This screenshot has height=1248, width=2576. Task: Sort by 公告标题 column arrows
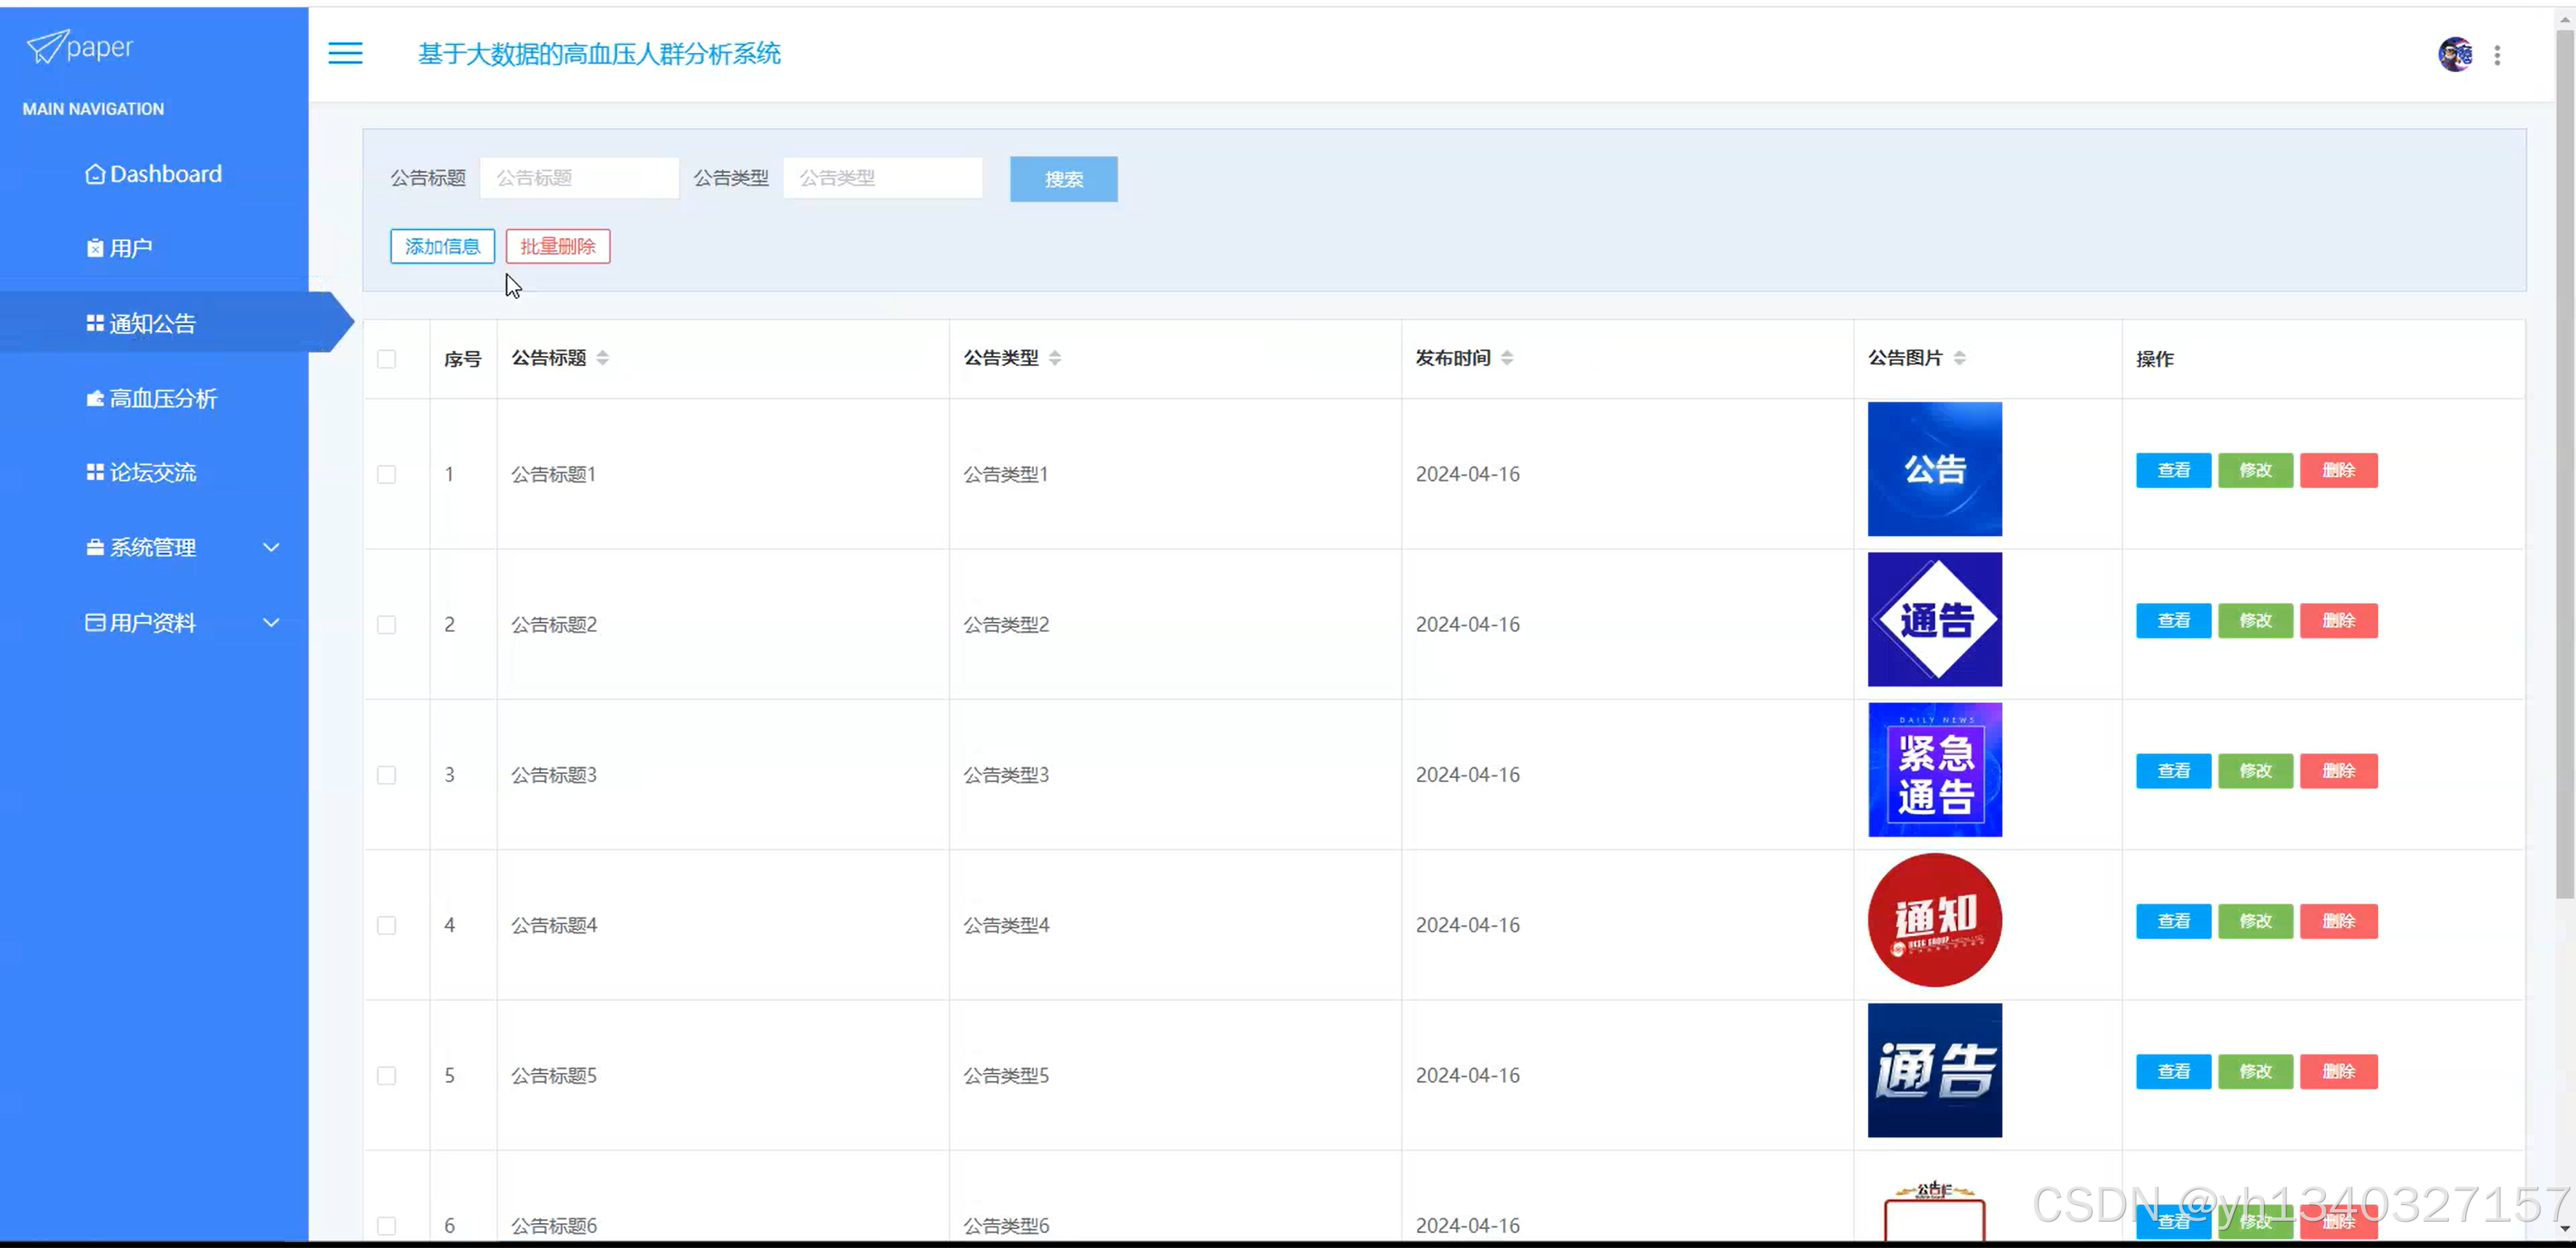click(x=602, y=358)
